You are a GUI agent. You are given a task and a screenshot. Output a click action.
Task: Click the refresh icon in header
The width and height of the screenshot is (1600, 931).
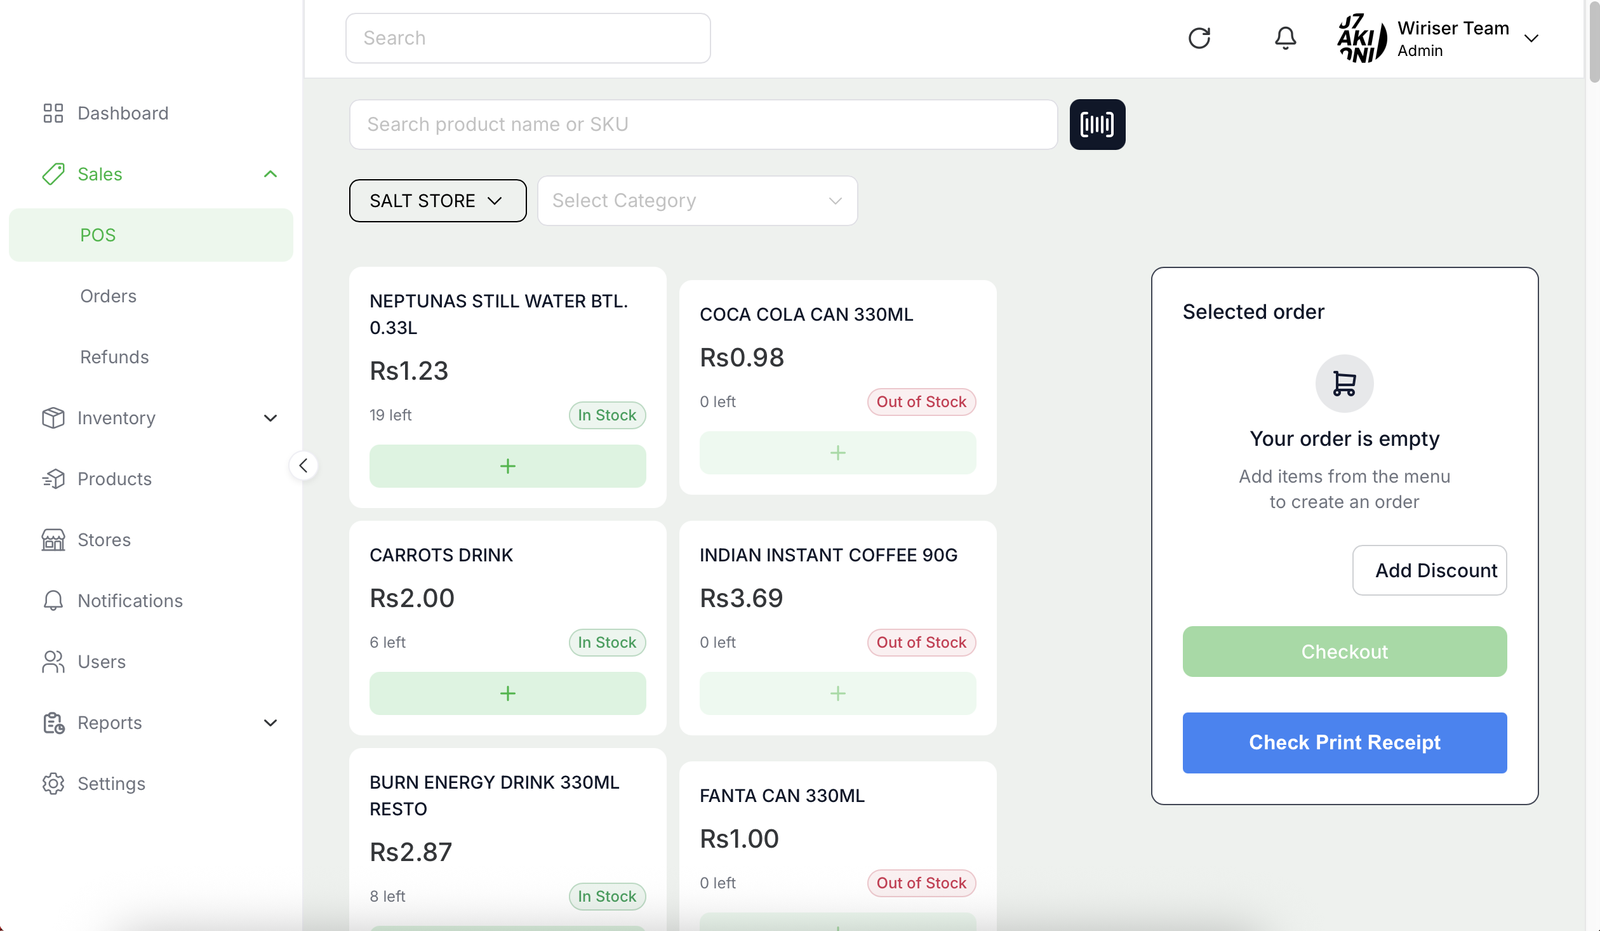pos(1199,38)
